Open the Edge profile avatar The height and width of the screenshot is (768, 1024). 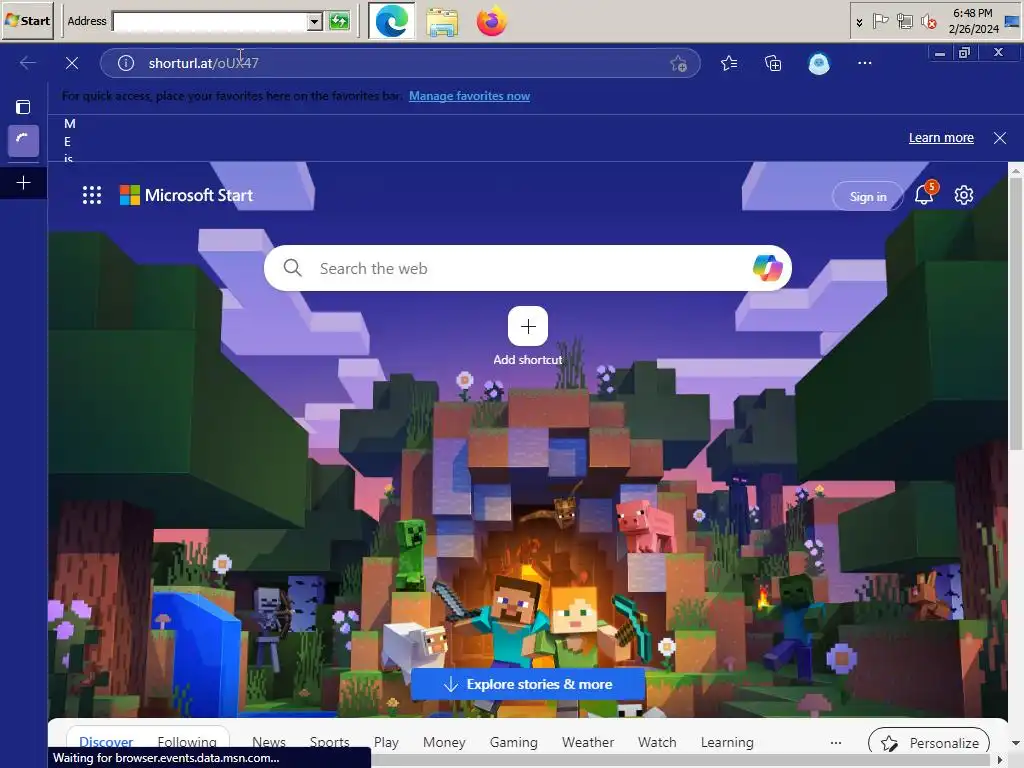click(818, 63)
